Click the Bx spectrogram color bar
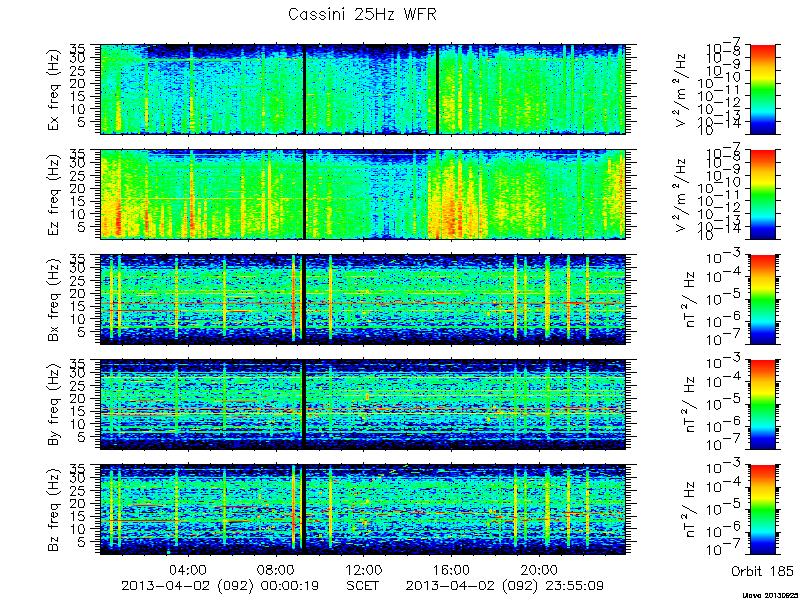Image resolution: width=800 pixels, height=600 pixels. point(762,299)
